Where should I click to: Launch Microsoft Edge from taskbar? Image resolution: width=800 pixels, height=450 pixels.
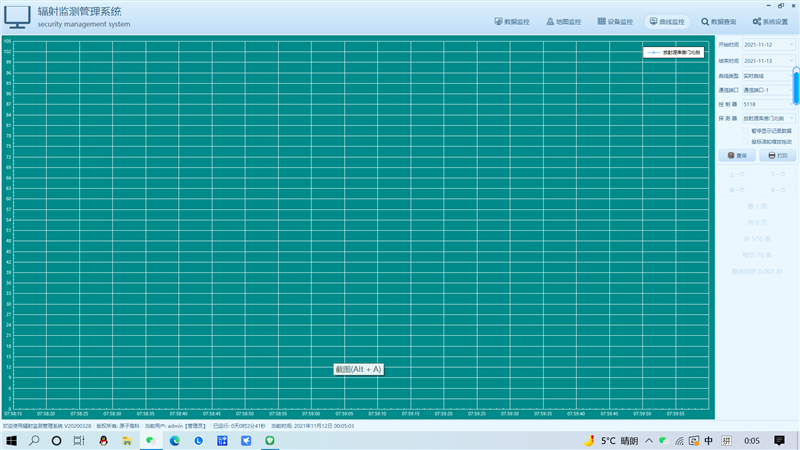tap(174, 440)
